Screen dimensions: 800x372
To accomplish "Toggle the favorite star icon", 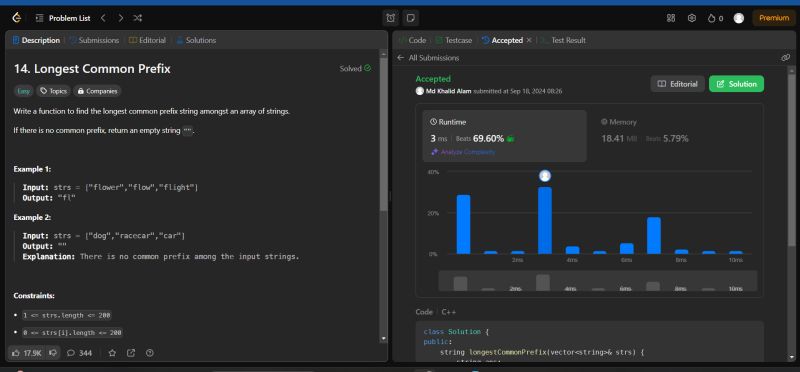I will coord(112,353).
